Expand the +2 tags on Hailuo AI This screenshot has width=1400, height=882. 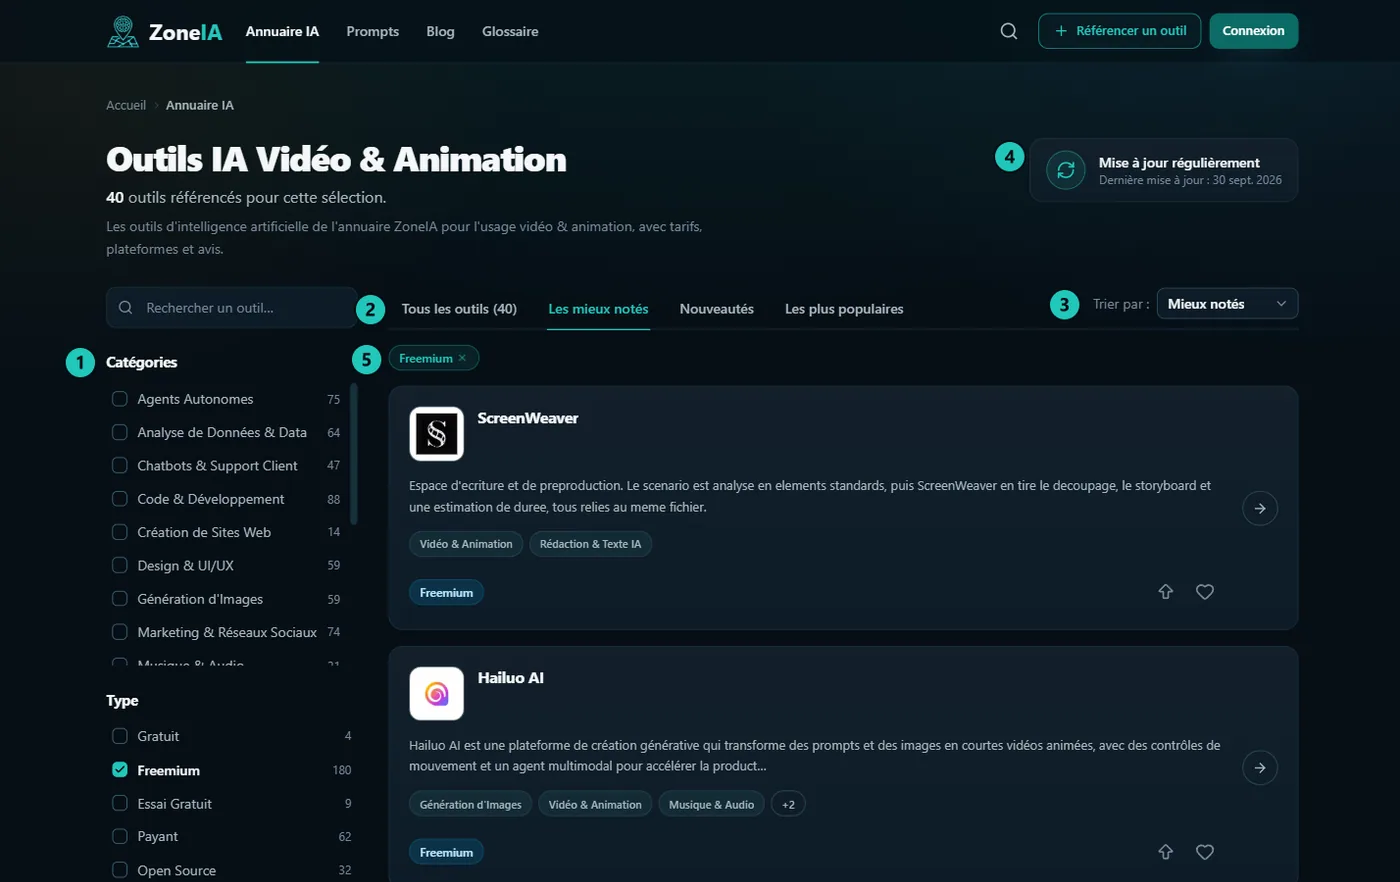(788, 804)
